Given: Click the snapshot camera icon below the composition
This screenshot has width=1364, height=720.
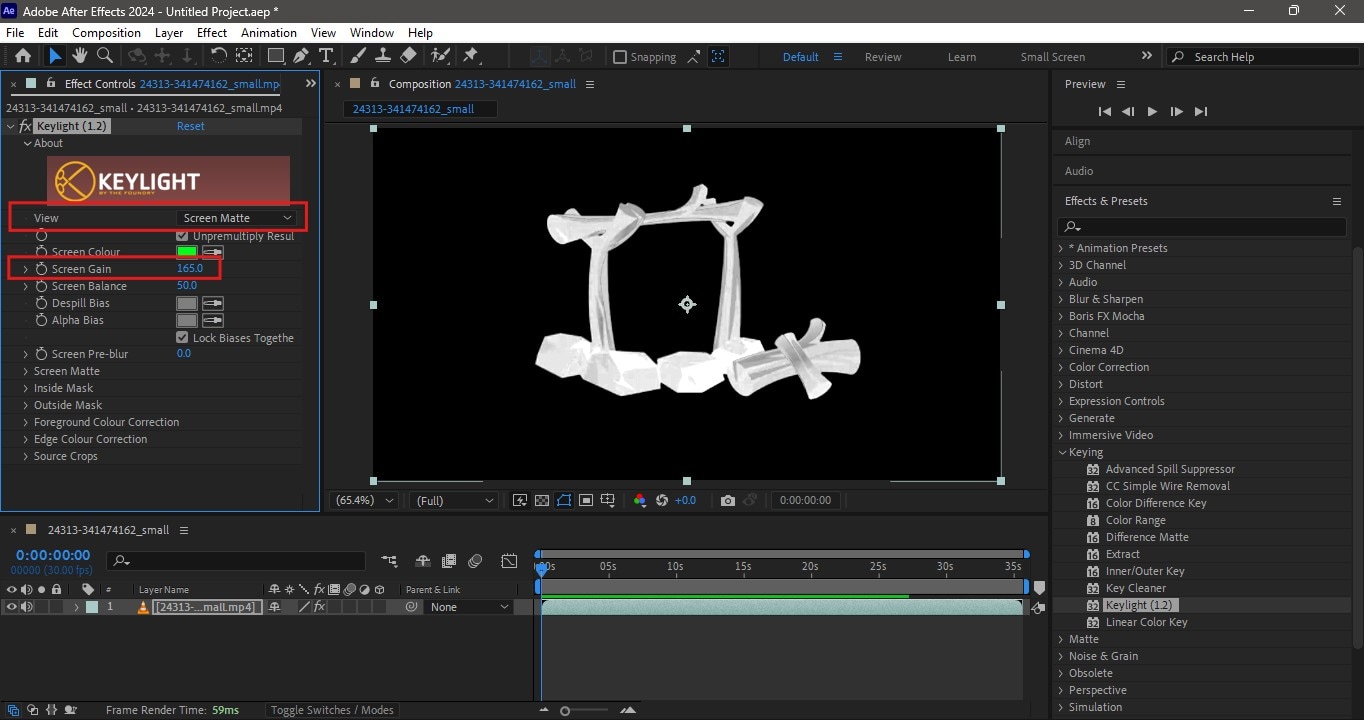Looking at the screenshot, I should click(728, 500).
